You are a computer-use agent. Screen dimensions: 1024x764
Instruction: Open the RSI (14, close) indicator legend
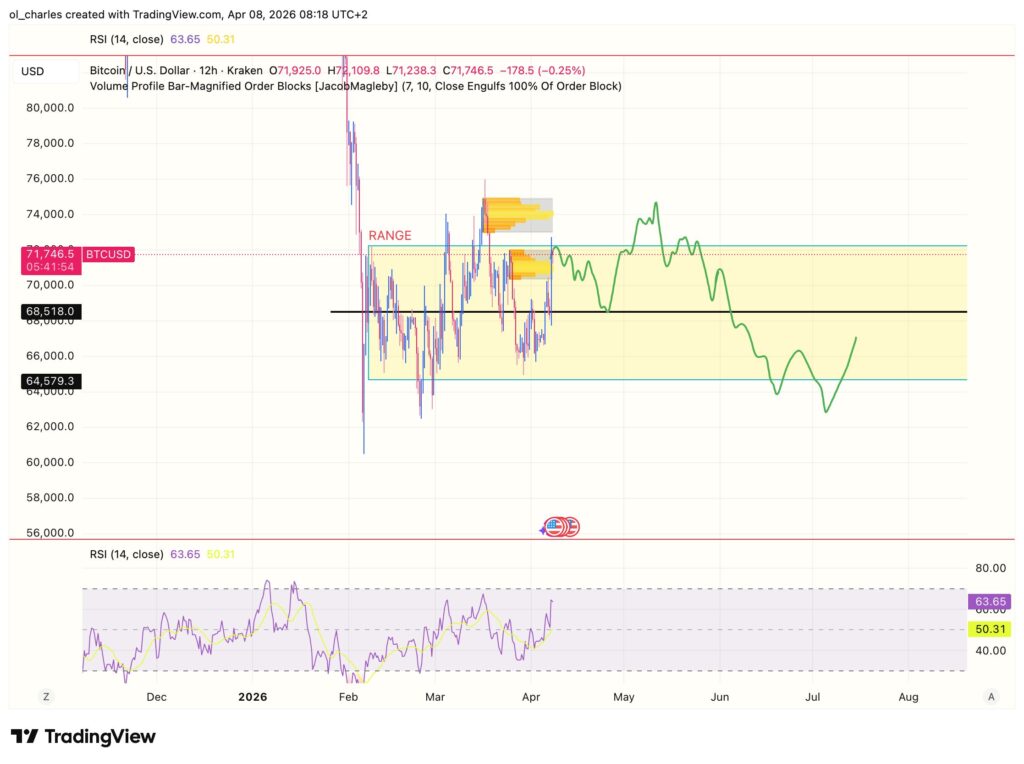(x=128, y=553)
